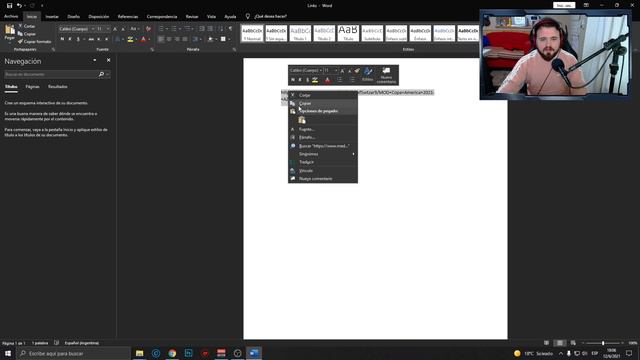This screenshot has width=640, height=360.
Task: Switch to Resultados tab in Navegación
Action: (58, 87)
